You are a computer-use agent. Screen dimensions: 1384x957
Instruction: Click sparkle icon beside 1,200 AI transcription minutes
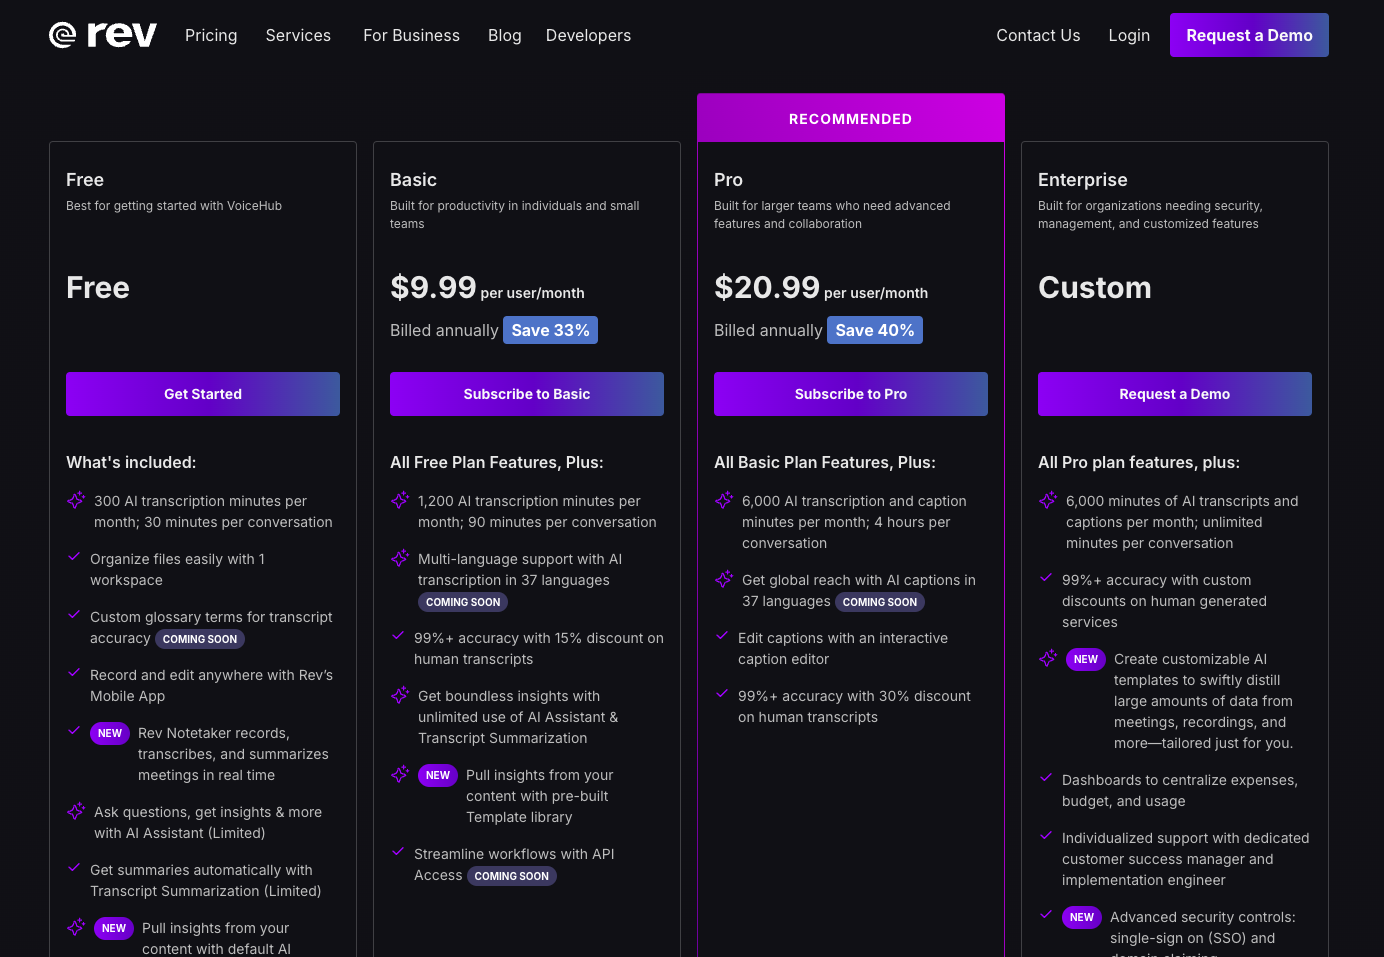pyautogui.click(x=400, y=500)
